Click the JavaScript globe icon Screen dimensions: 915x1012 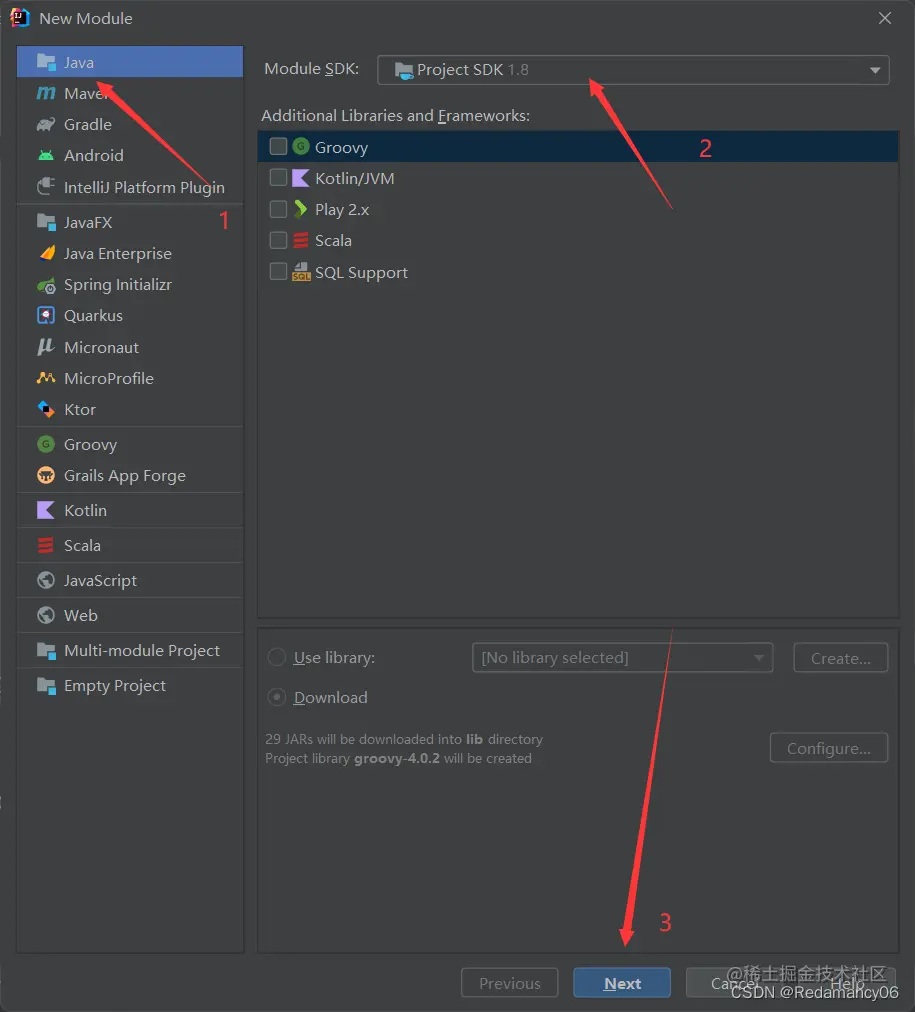pyautogui.click(x=46, y=580)
